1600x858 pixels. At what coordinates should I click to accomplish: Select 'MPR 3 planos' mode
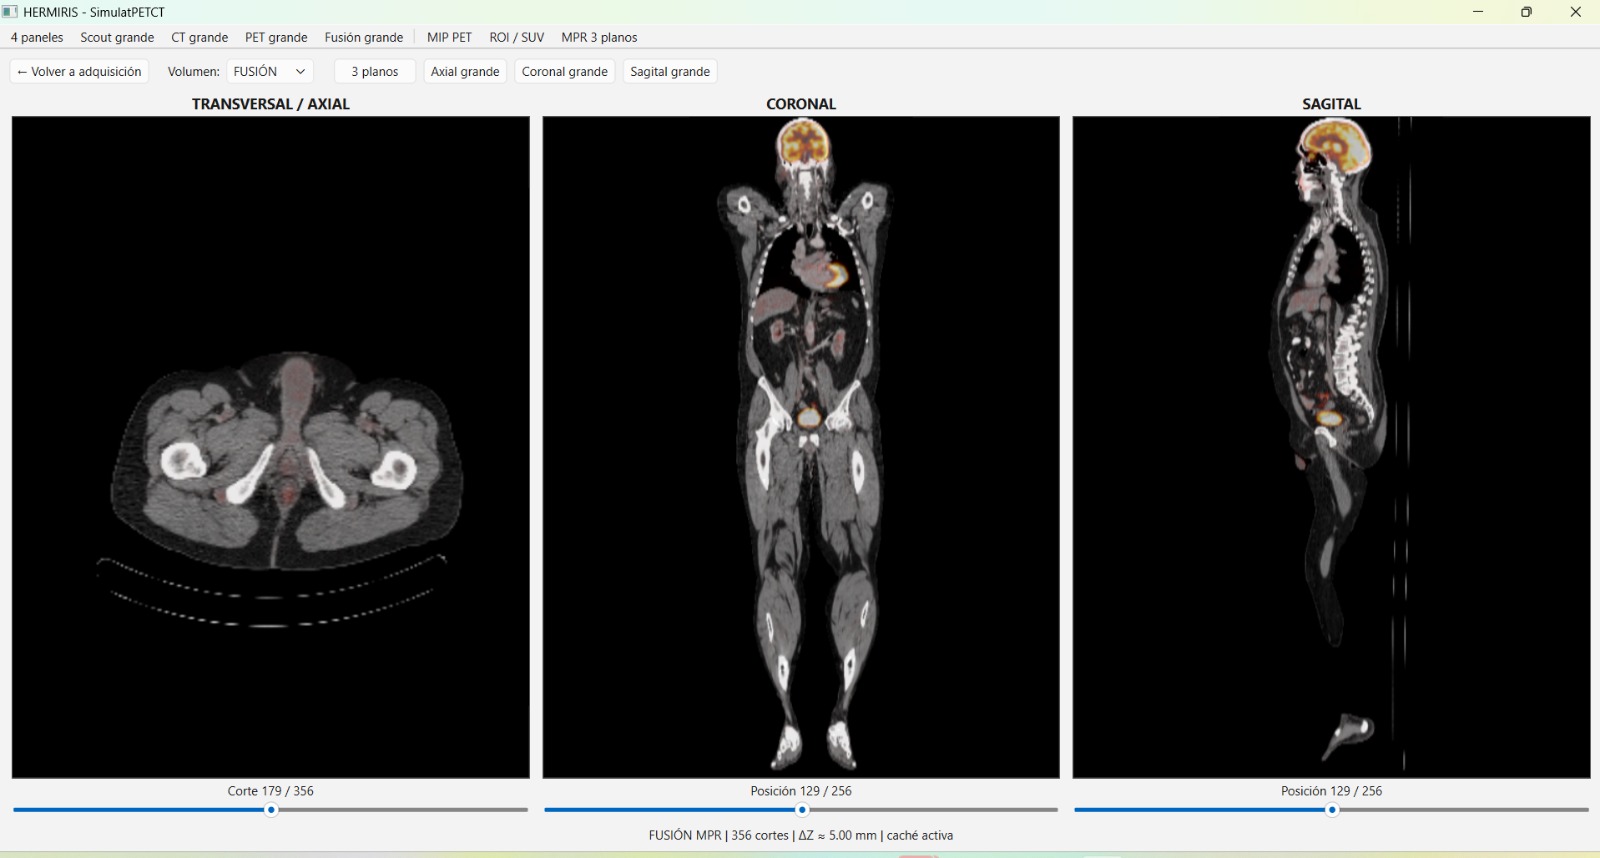(599, 37)
